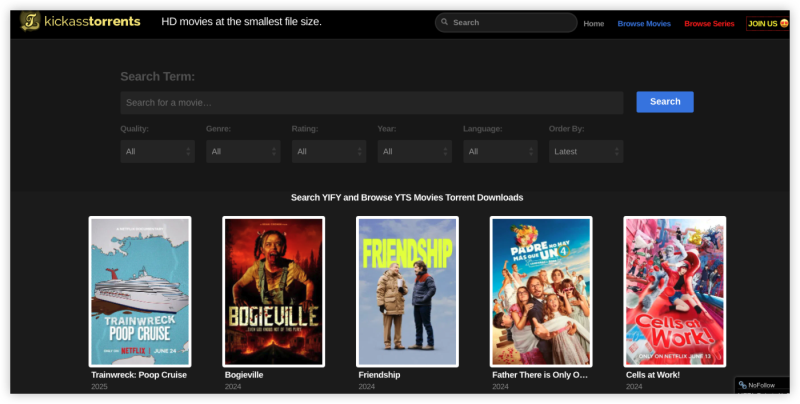The image size is (800, 404).
Task: Click the Friendship title link below poster
Action: coord(379,375)
